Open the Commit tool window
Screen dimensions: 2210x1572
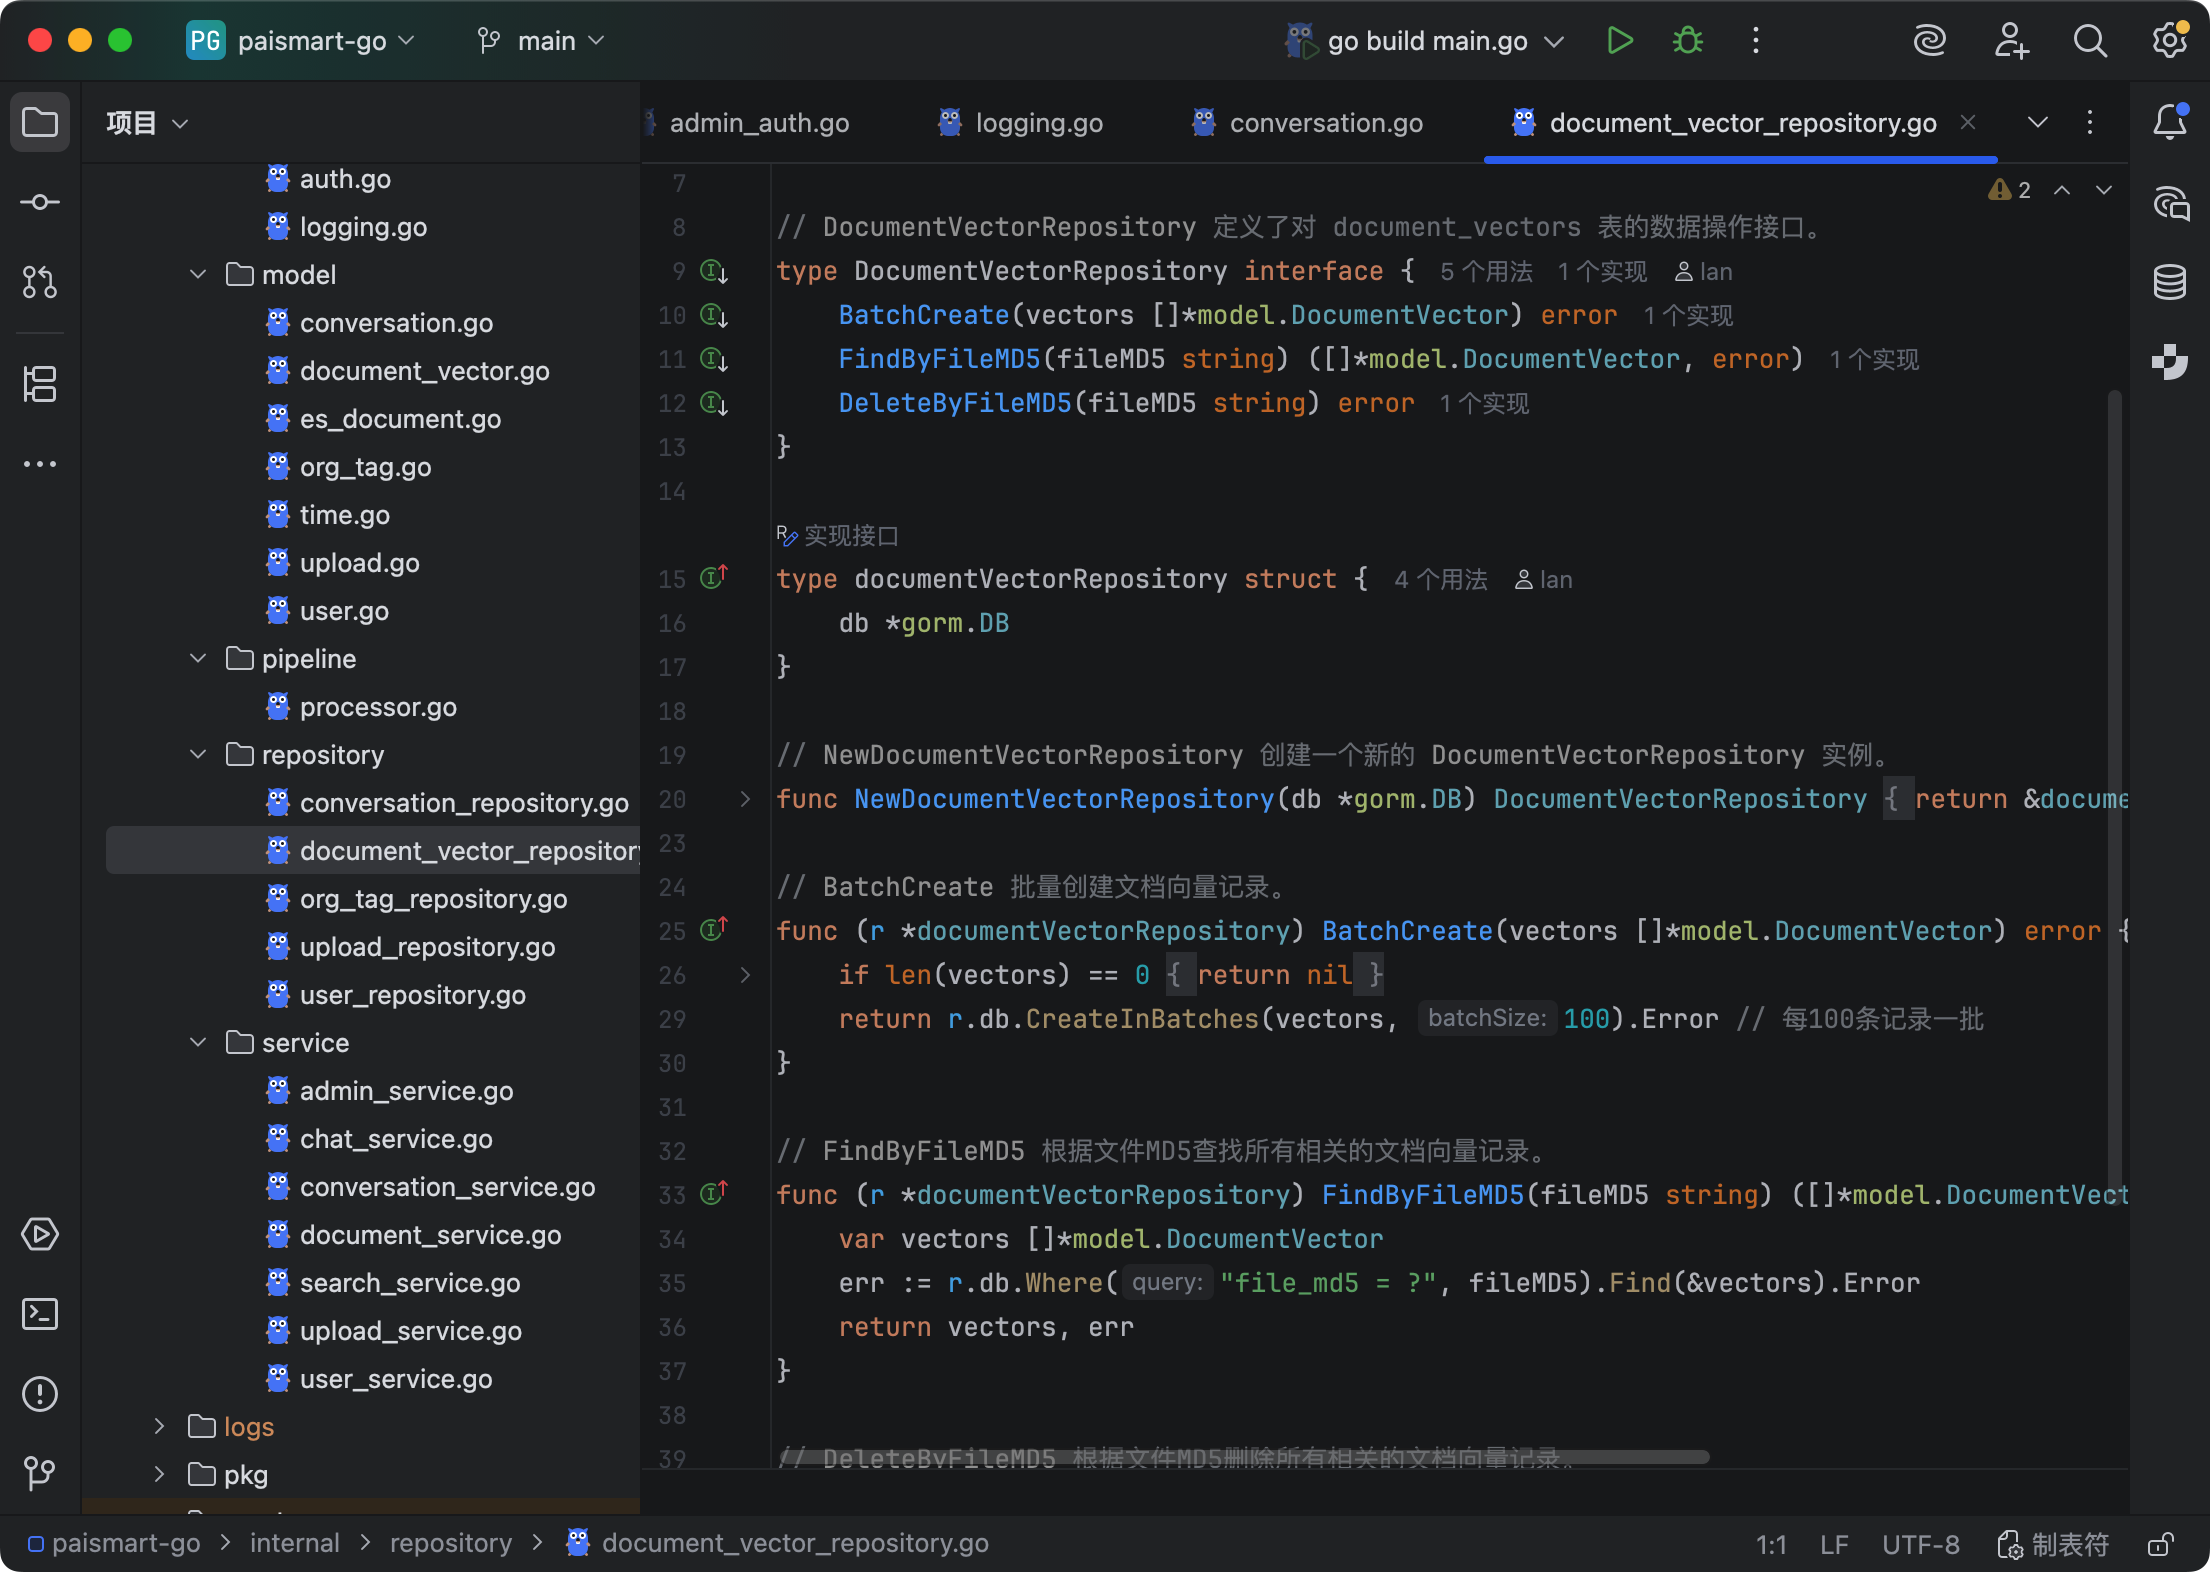tap(40, 202)
